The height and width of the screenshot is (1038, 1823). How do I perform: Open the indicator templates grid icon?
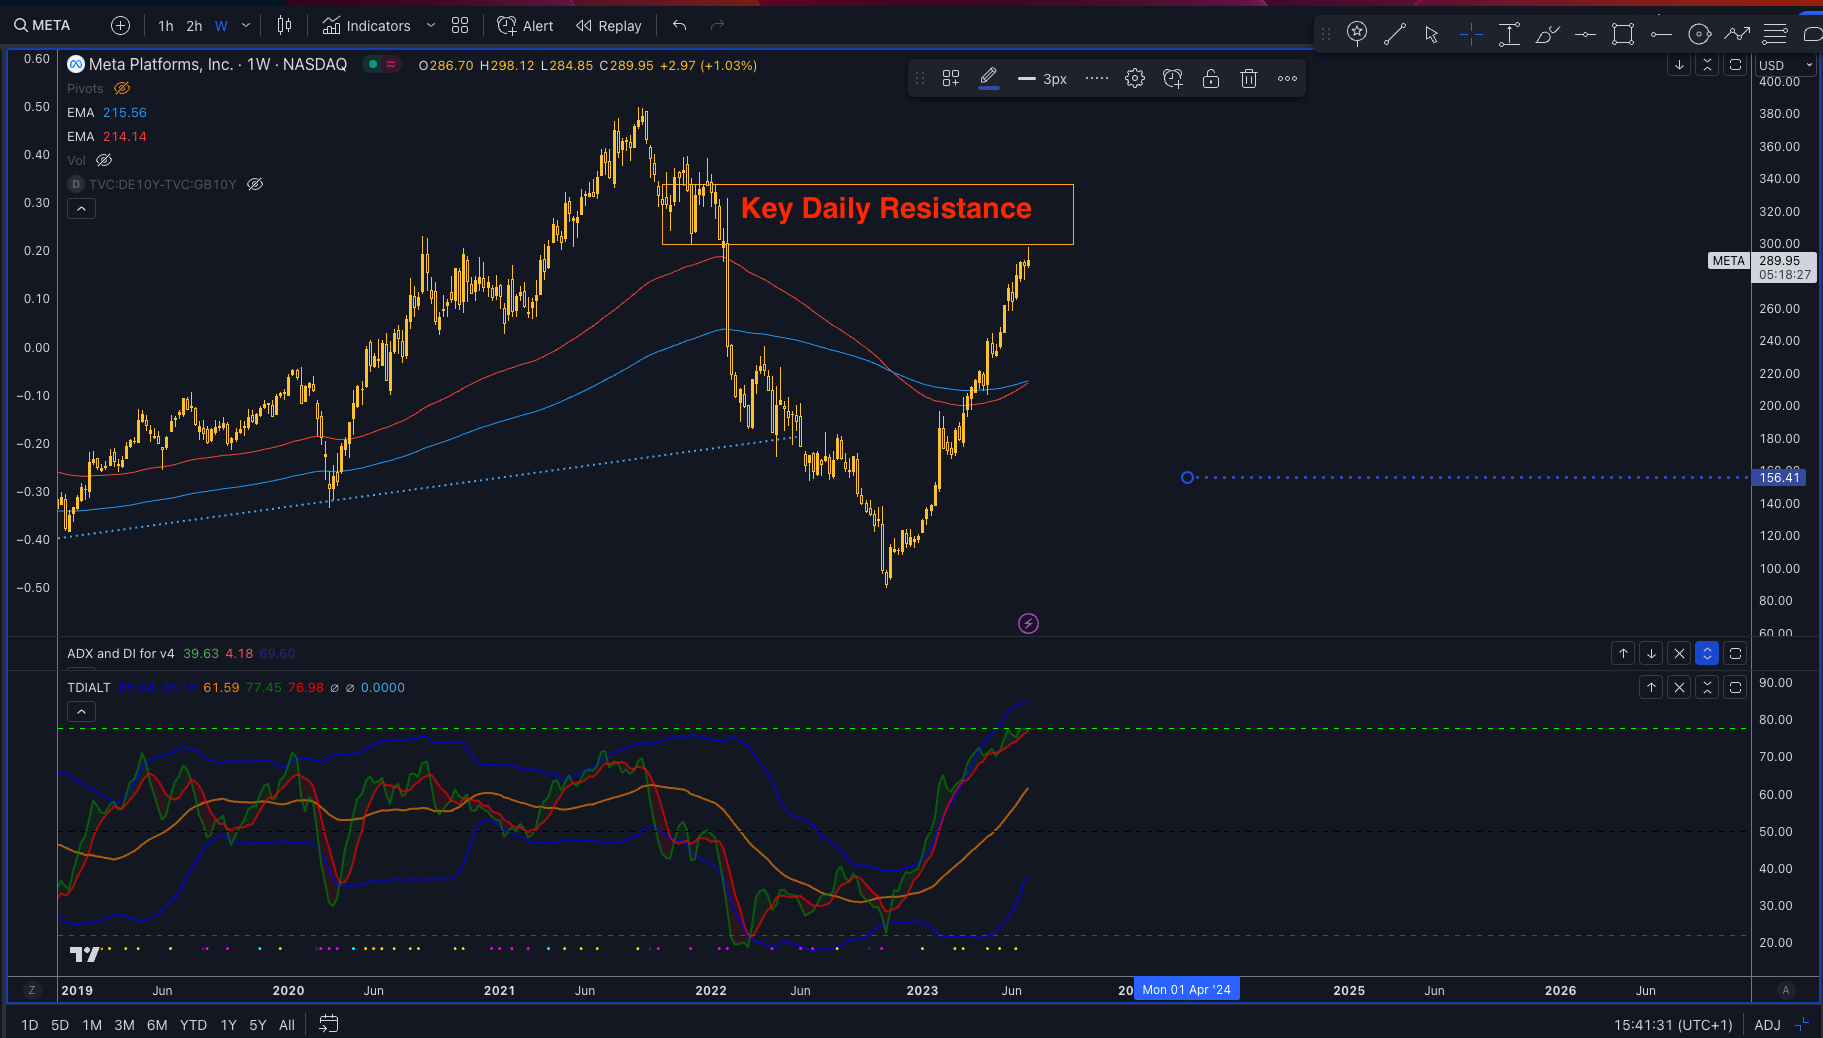tap(460, 26)
